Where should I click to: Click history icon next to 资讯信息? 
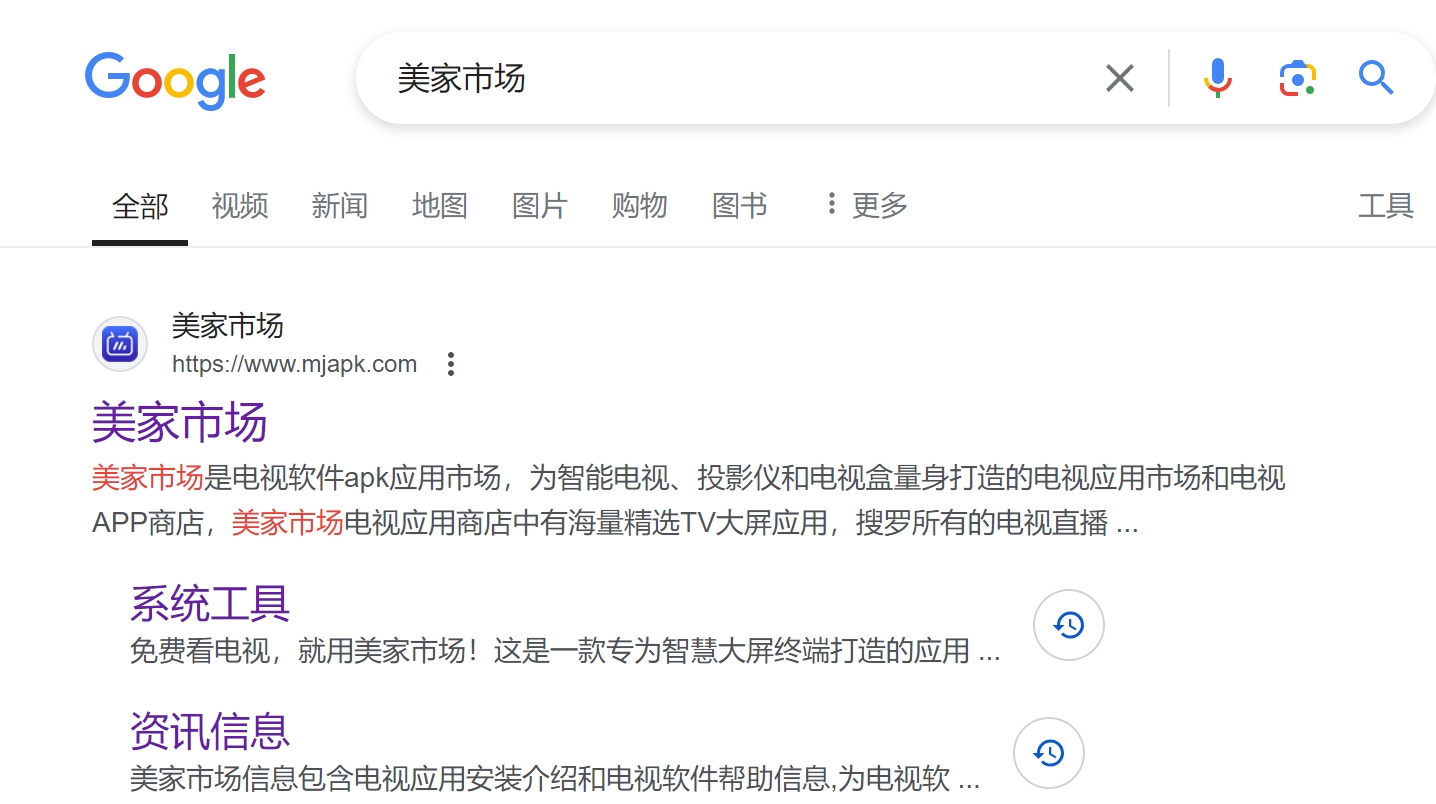pyautogui.click(x=1049, y=753)
